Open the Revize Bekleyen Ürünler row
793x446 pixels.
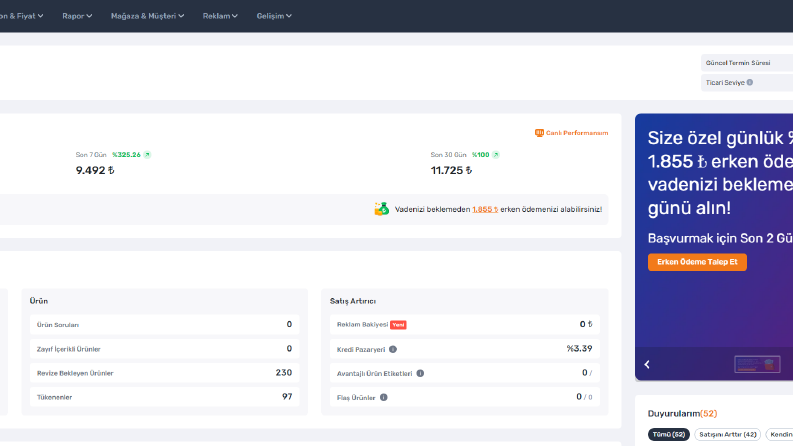pyautogui.click(x=164, y=373)
